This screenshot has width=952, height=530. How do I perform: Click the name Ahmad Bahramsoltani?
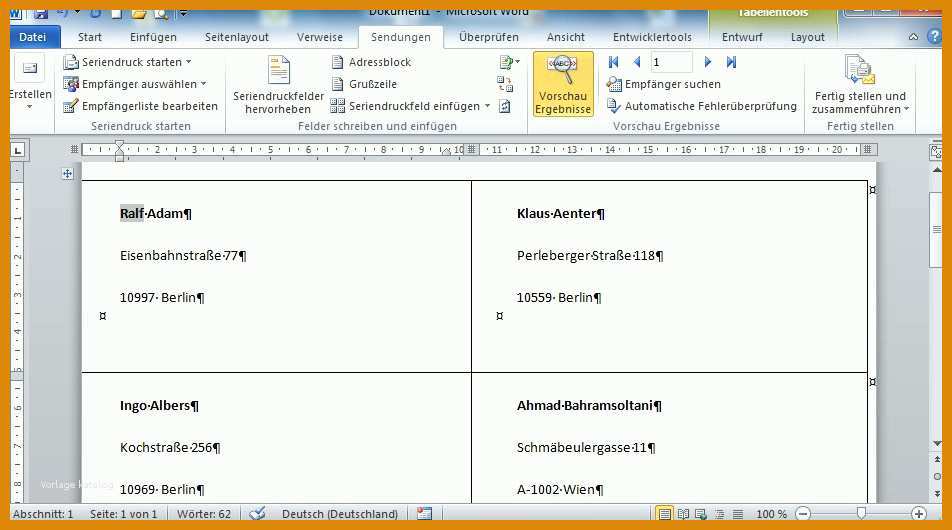pos(584,406)
